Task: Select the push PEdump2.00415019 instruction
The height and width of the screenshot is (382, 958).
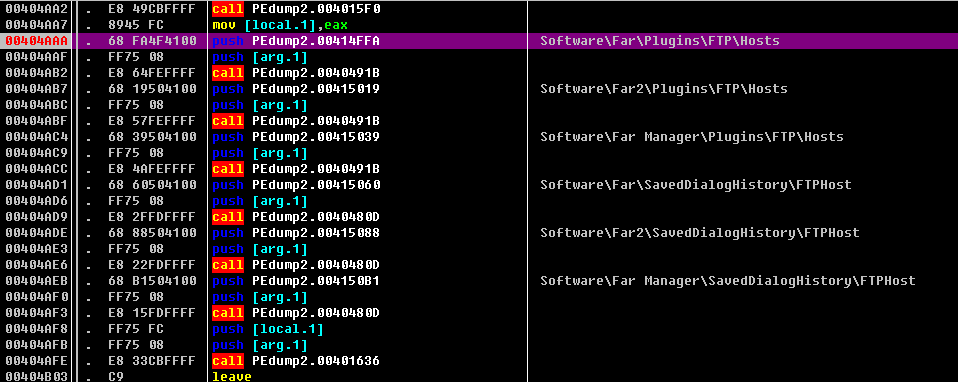Action: [x=296, y=89]
